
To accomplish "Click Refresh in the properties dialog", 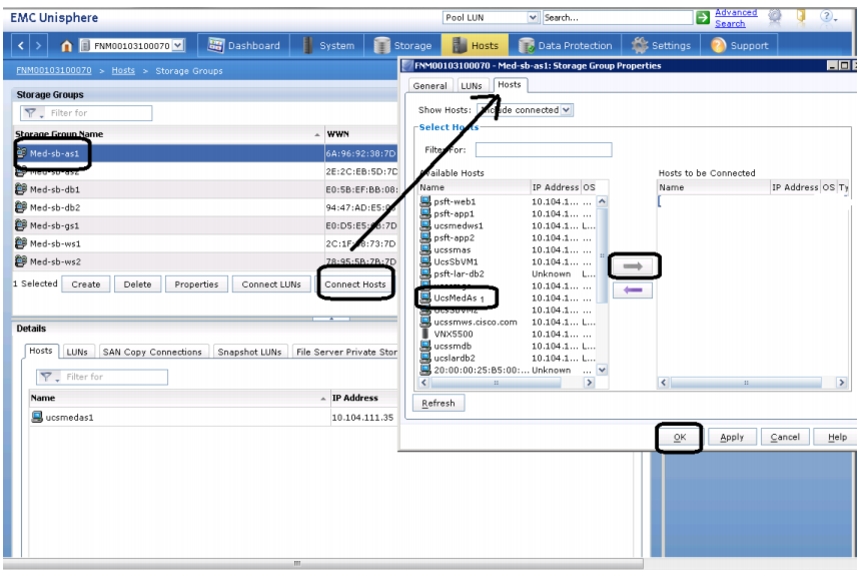I will 438,403.
